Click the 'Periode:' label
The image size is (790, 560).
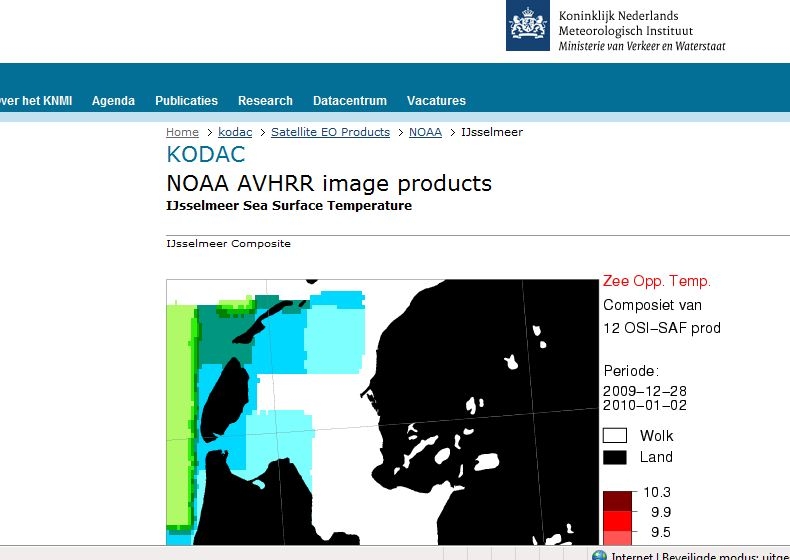[631, 371]
